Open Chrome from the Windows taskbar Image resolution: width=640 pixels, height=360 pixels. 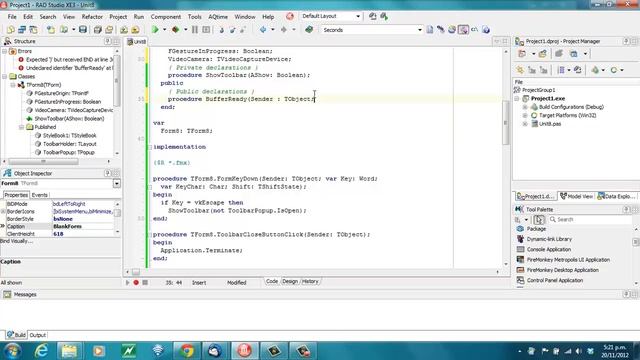pyautogui.click(x=187, y=351)
